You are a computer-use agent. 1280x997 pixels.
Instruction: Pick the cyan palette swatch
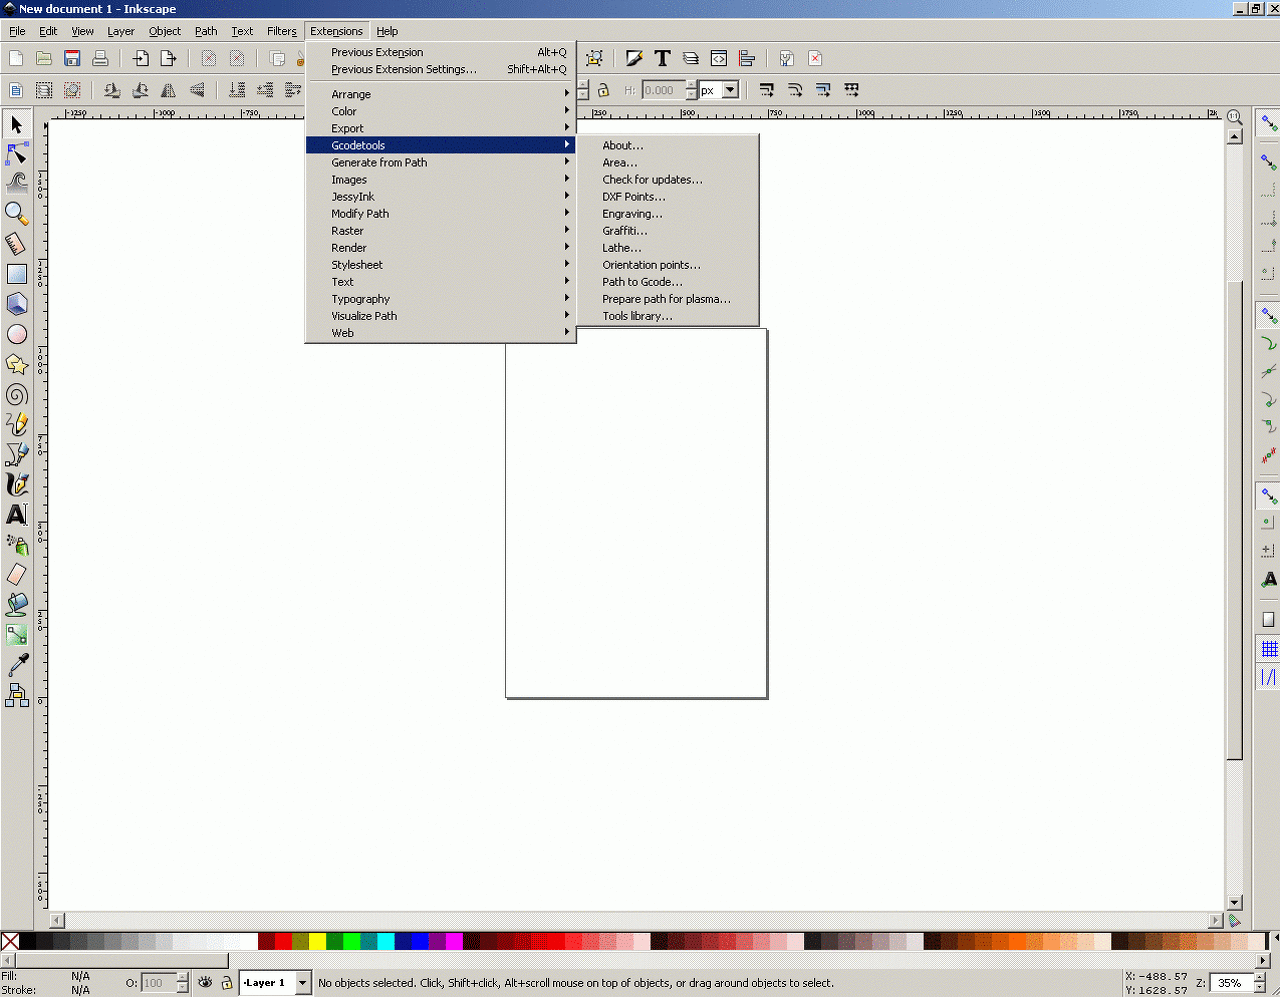386,941
